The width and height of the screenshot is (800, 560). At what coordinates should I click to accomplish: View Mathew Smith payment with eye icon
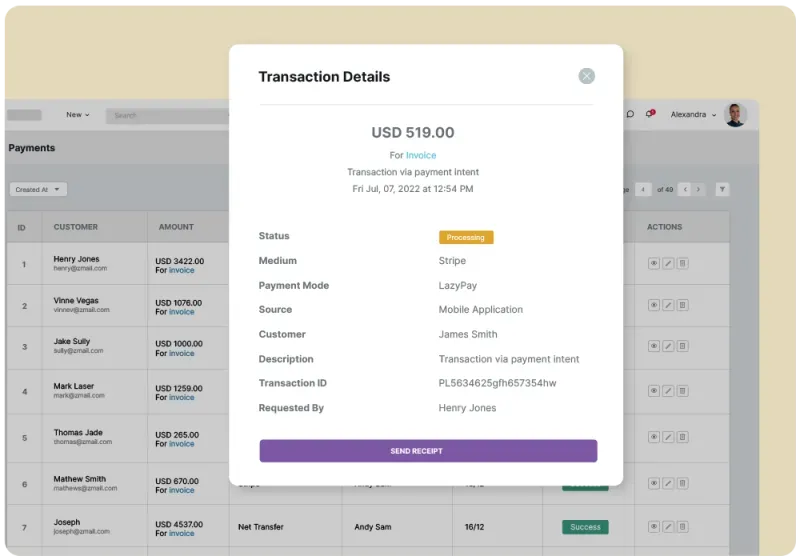[654, 483]
